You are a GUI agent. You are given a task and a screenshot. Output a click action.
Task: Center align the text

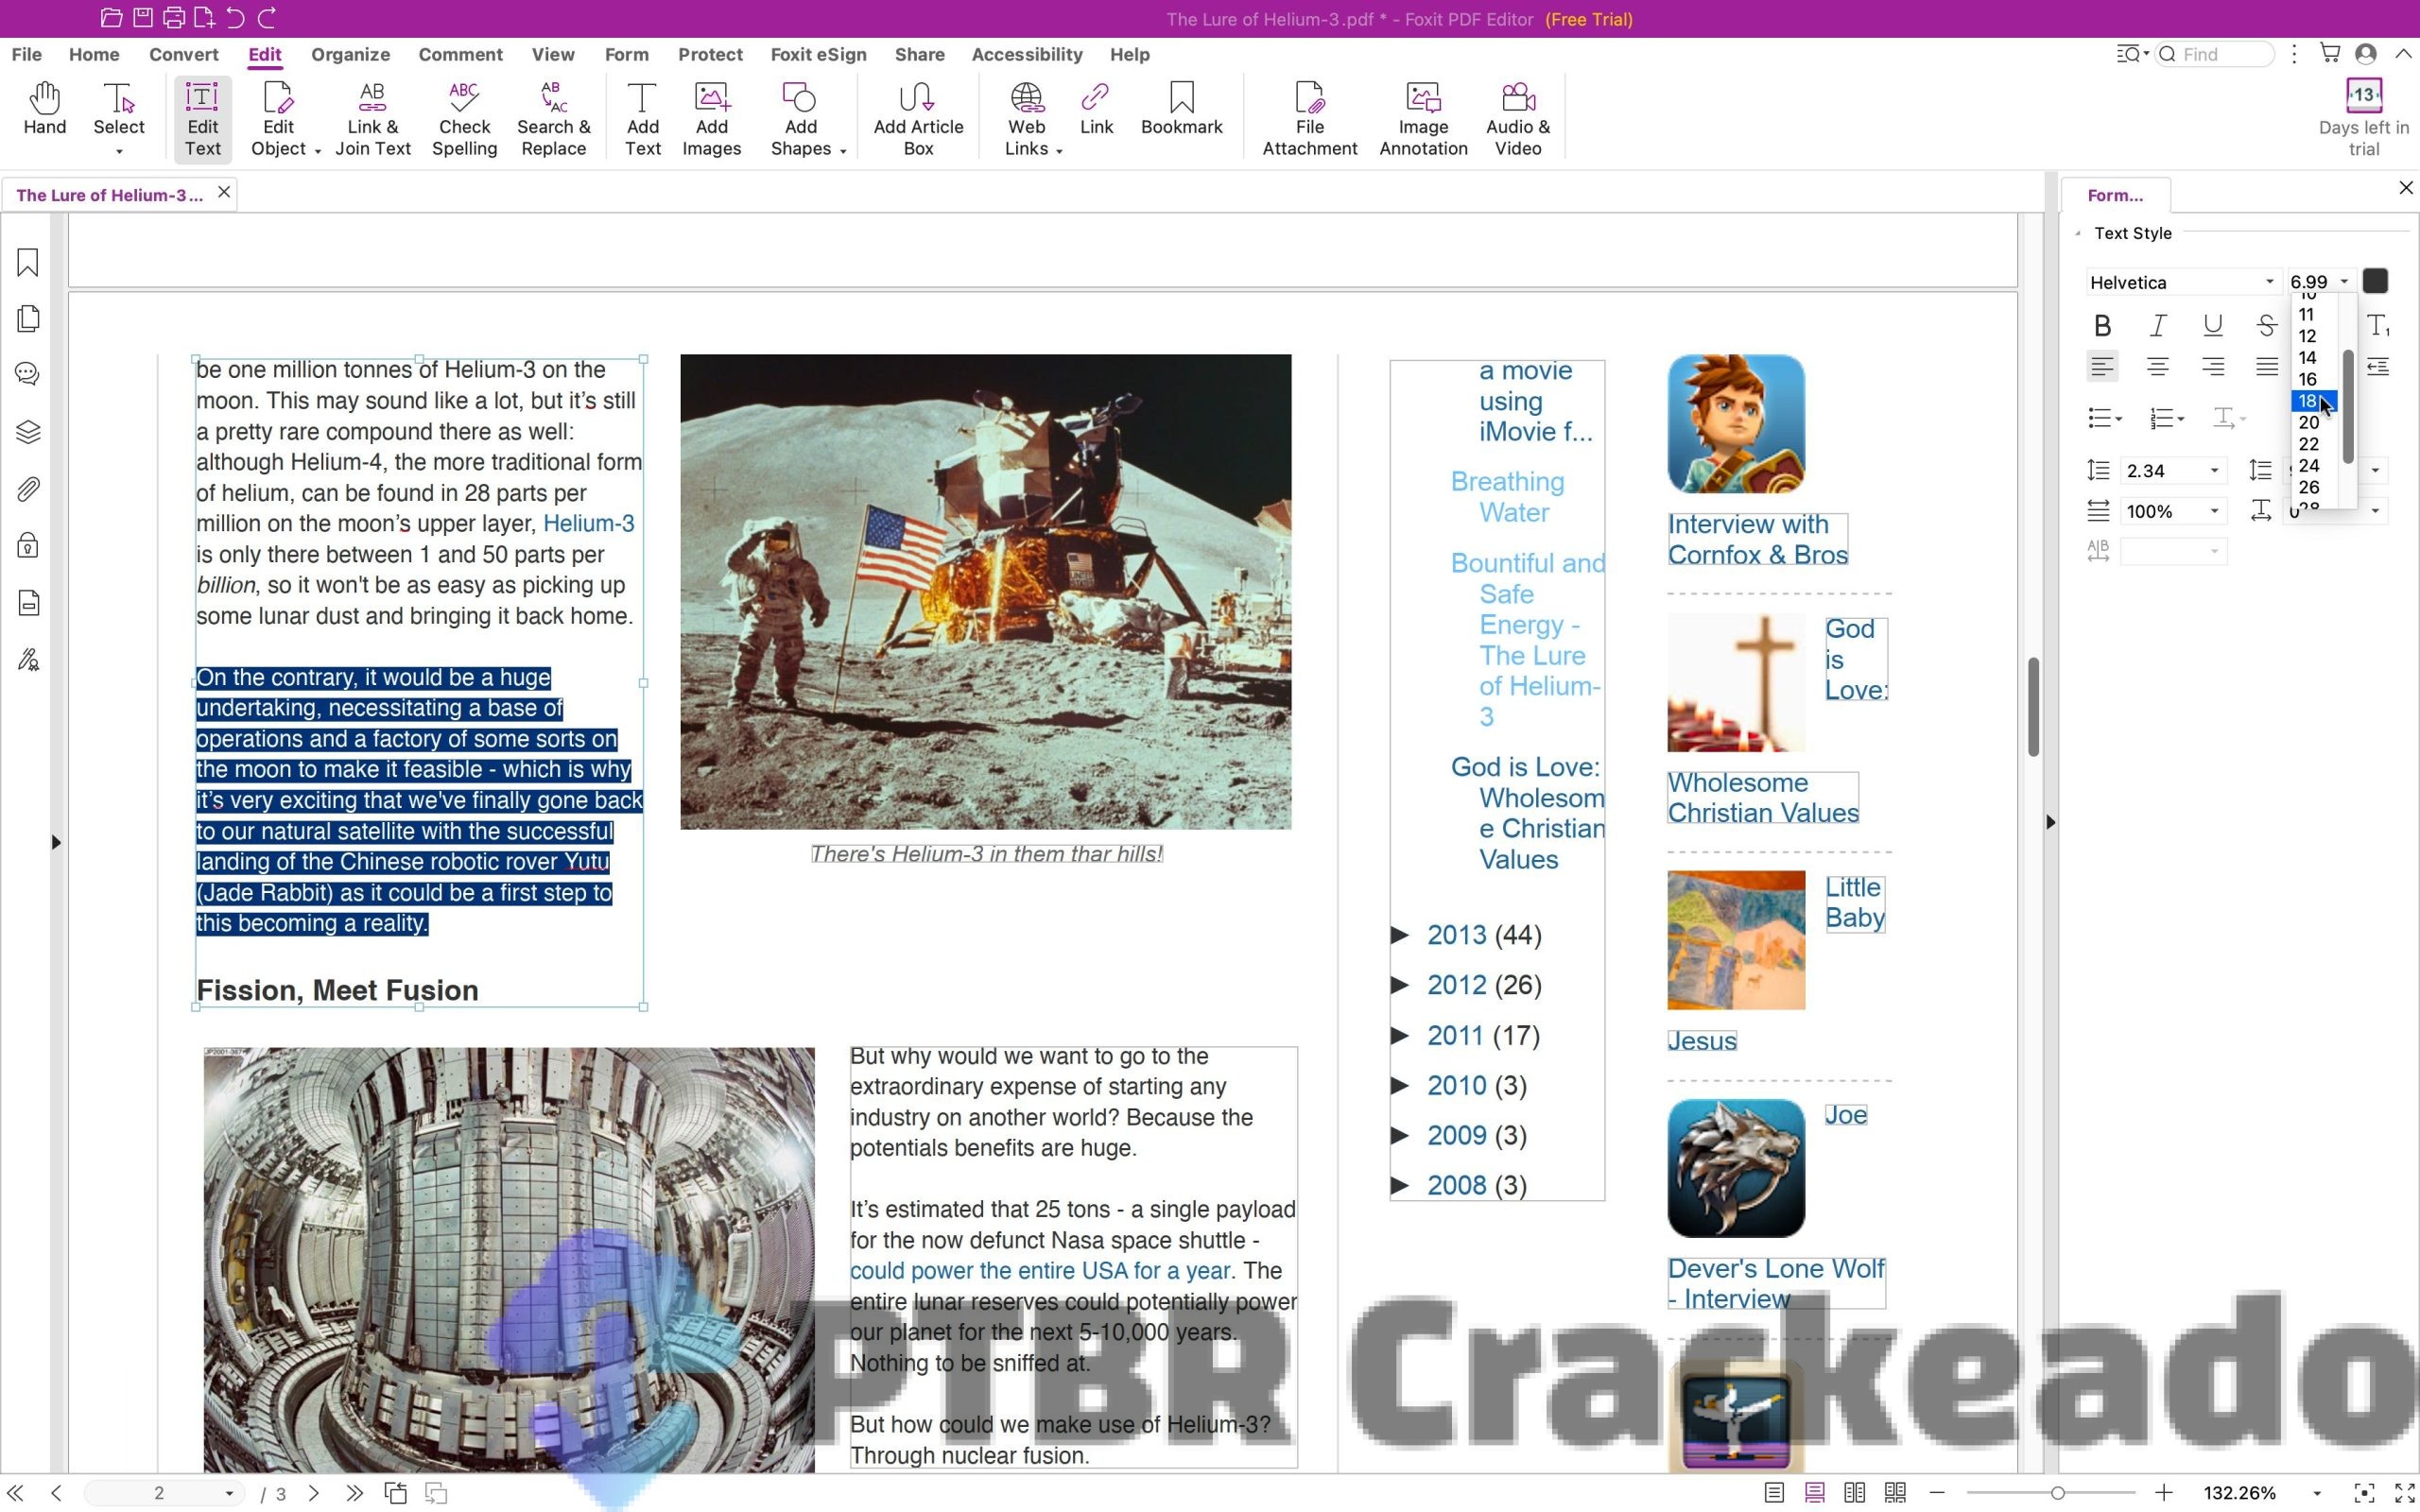point(2158,367)
